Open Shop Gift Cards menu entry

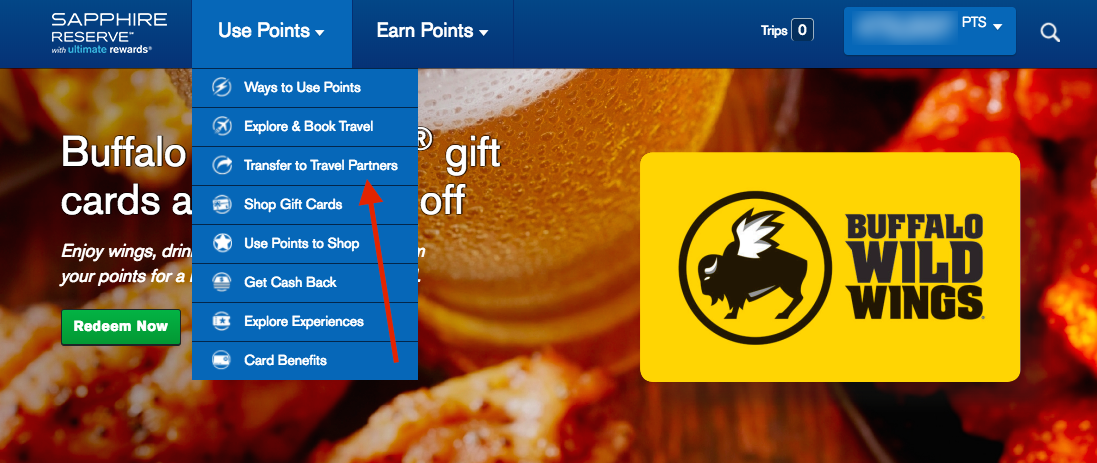pyautogui.click(x=305, y=204)
